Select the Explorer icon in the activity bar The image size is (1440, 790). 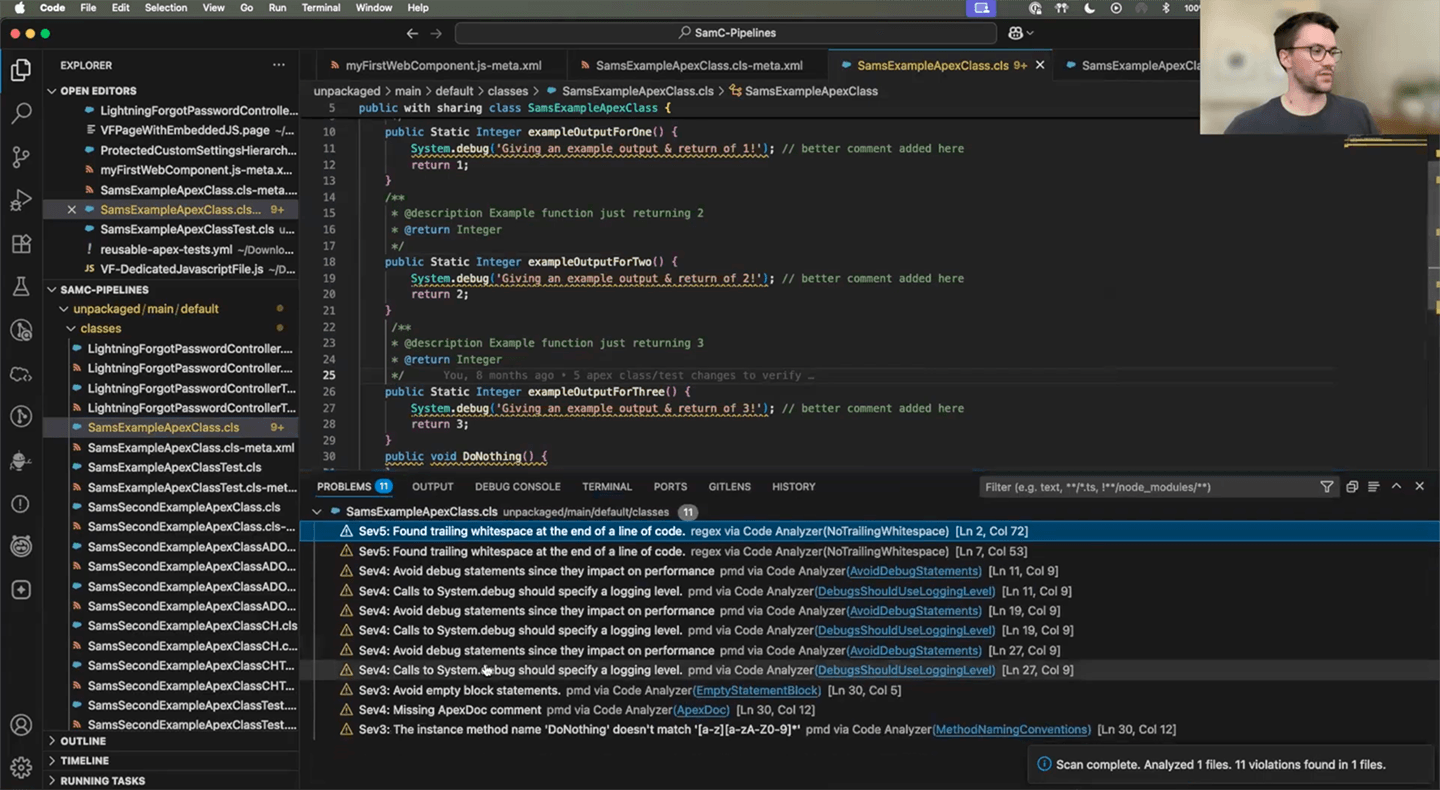click(x=22, y=71)
